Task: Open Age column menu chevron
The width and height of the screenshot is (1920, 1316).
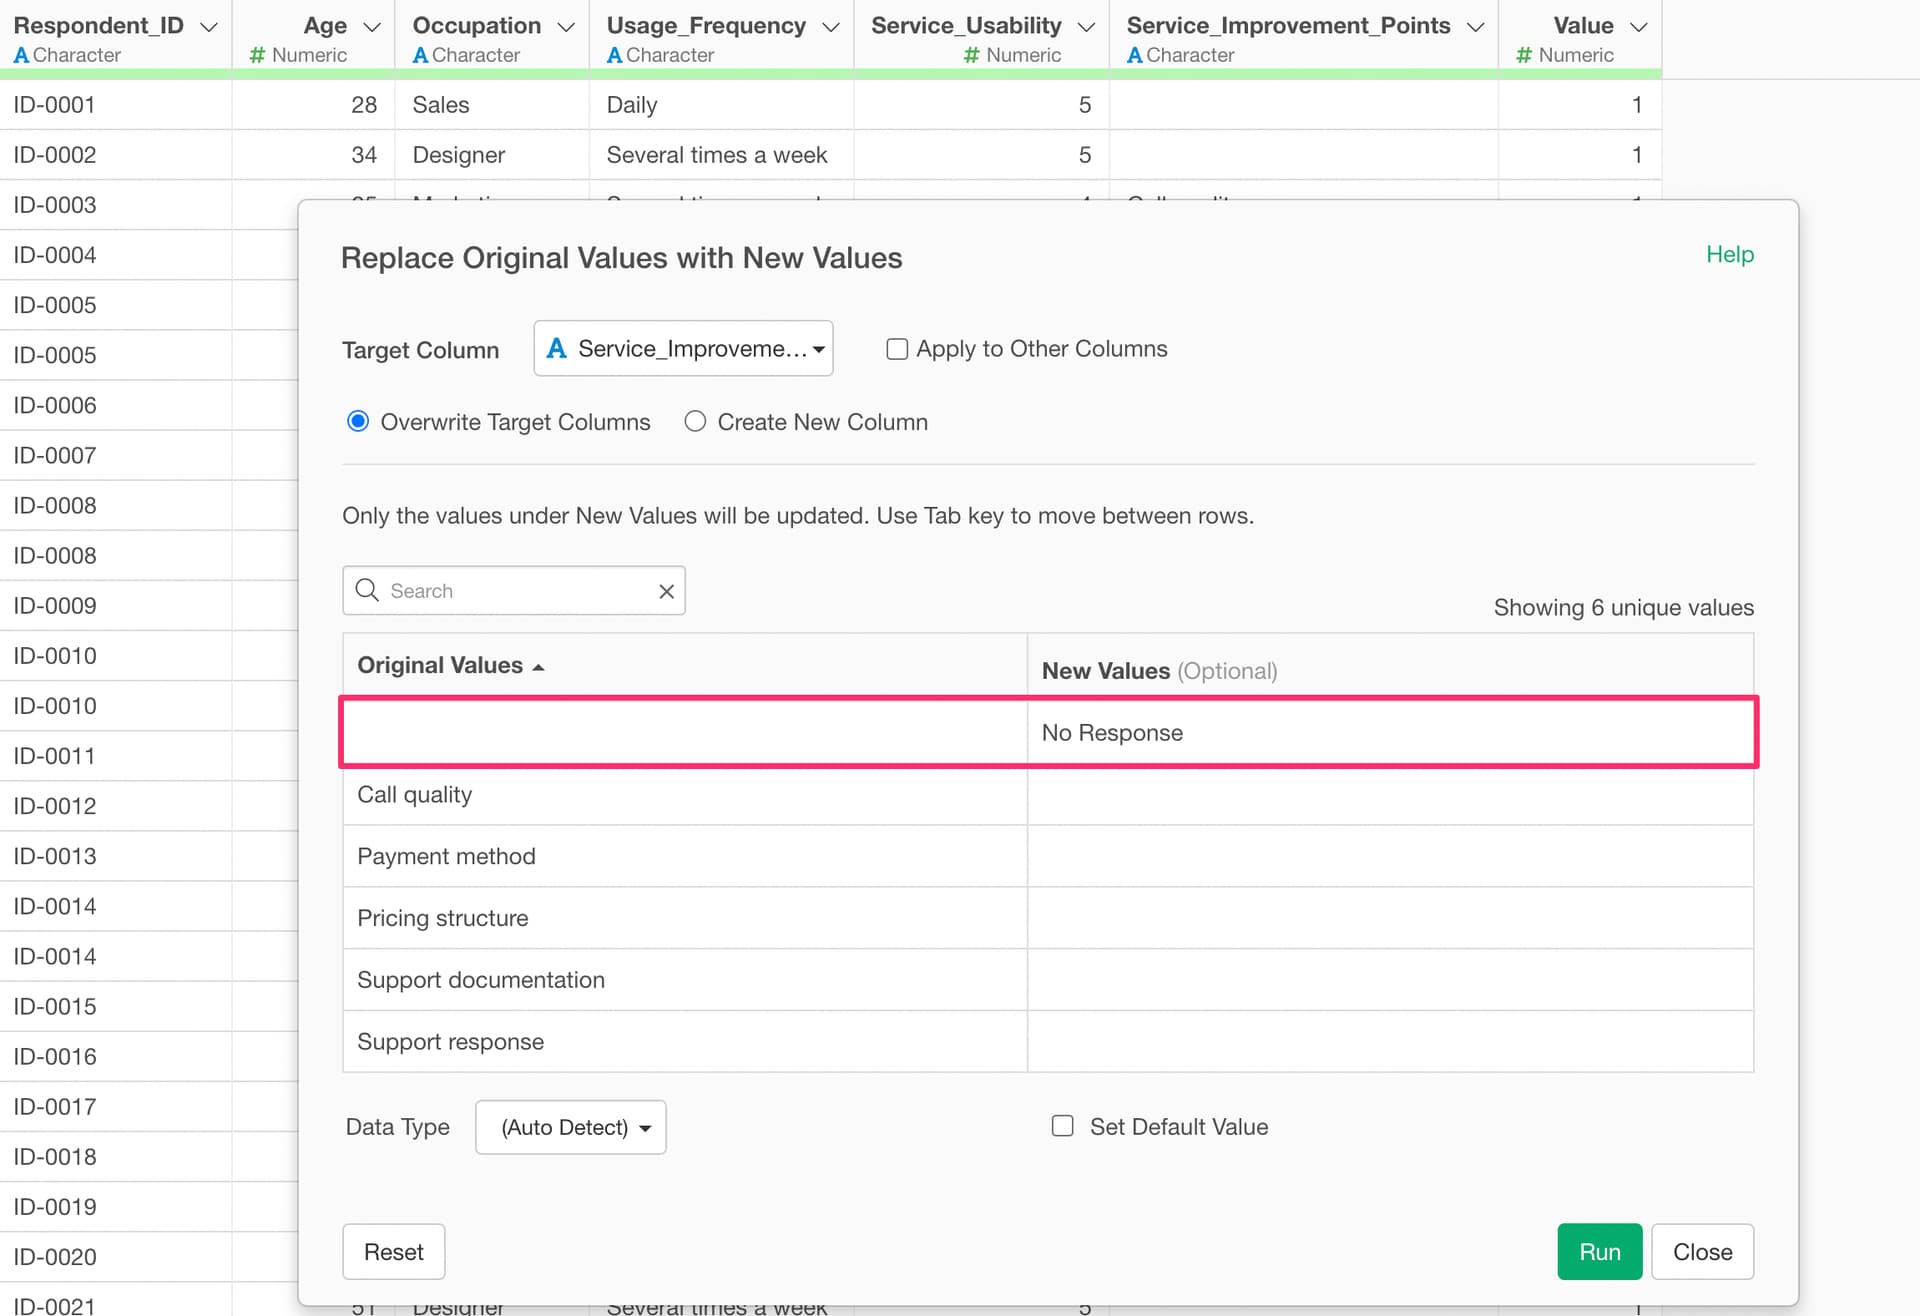Action: [372, 27]
